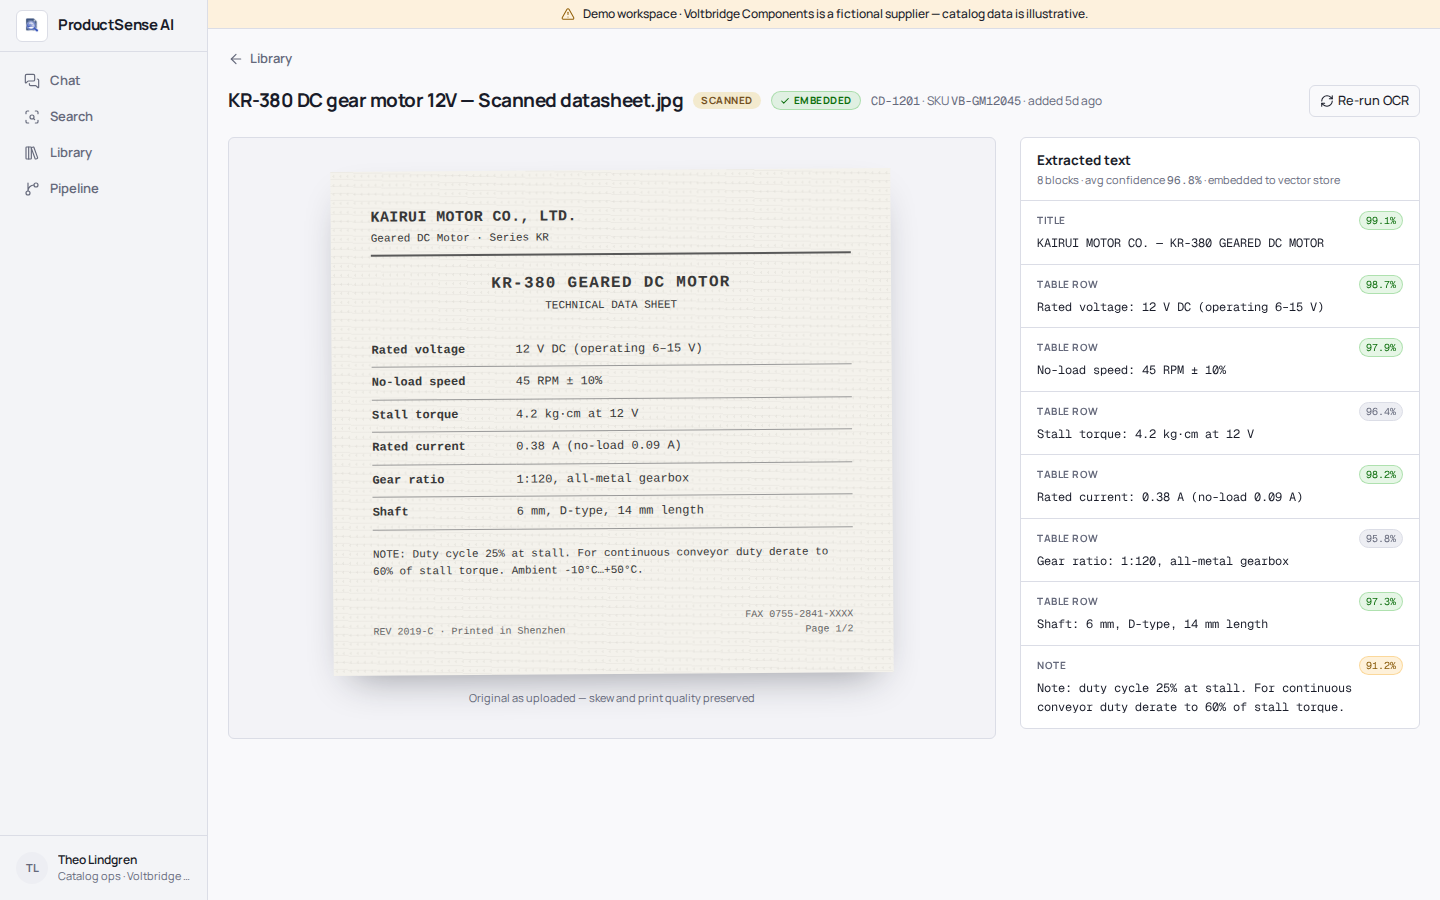Click KR-380 GEARED DC MOTOR heading in scan
Screen dimensions: 1440x900
coord(611,282)
